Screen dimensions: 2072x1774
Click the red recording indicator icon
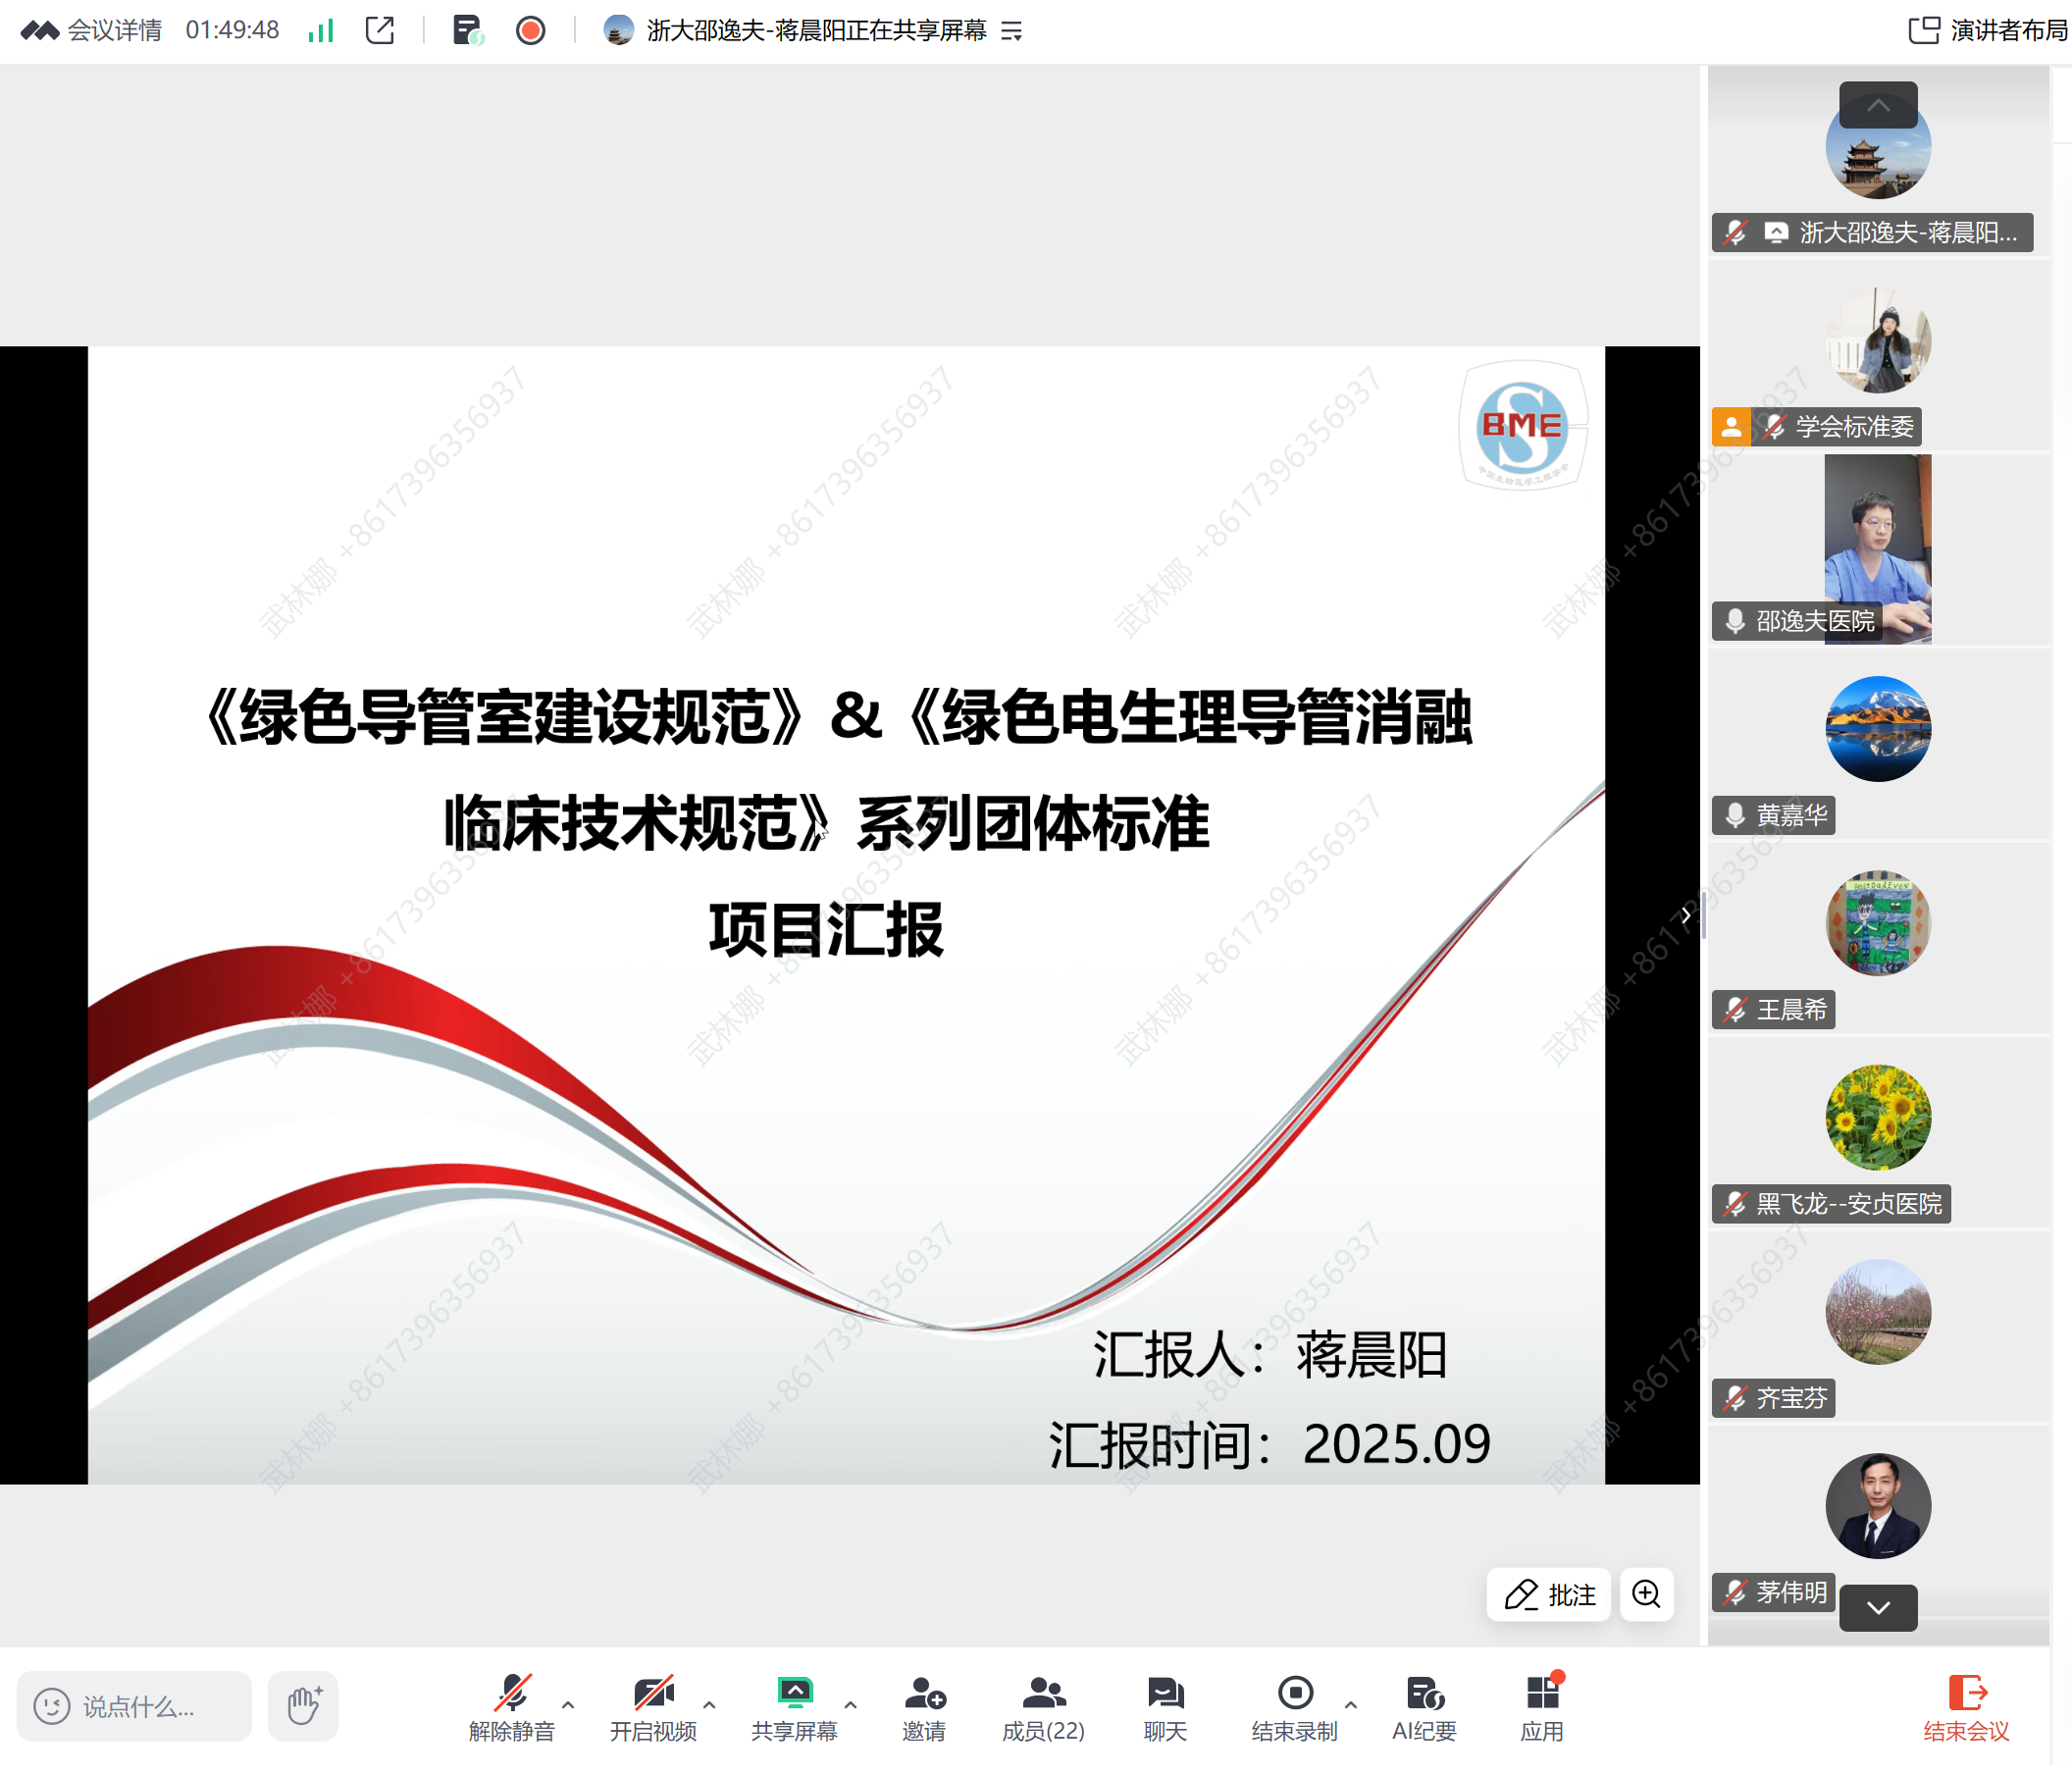click(x=530, y=30)
